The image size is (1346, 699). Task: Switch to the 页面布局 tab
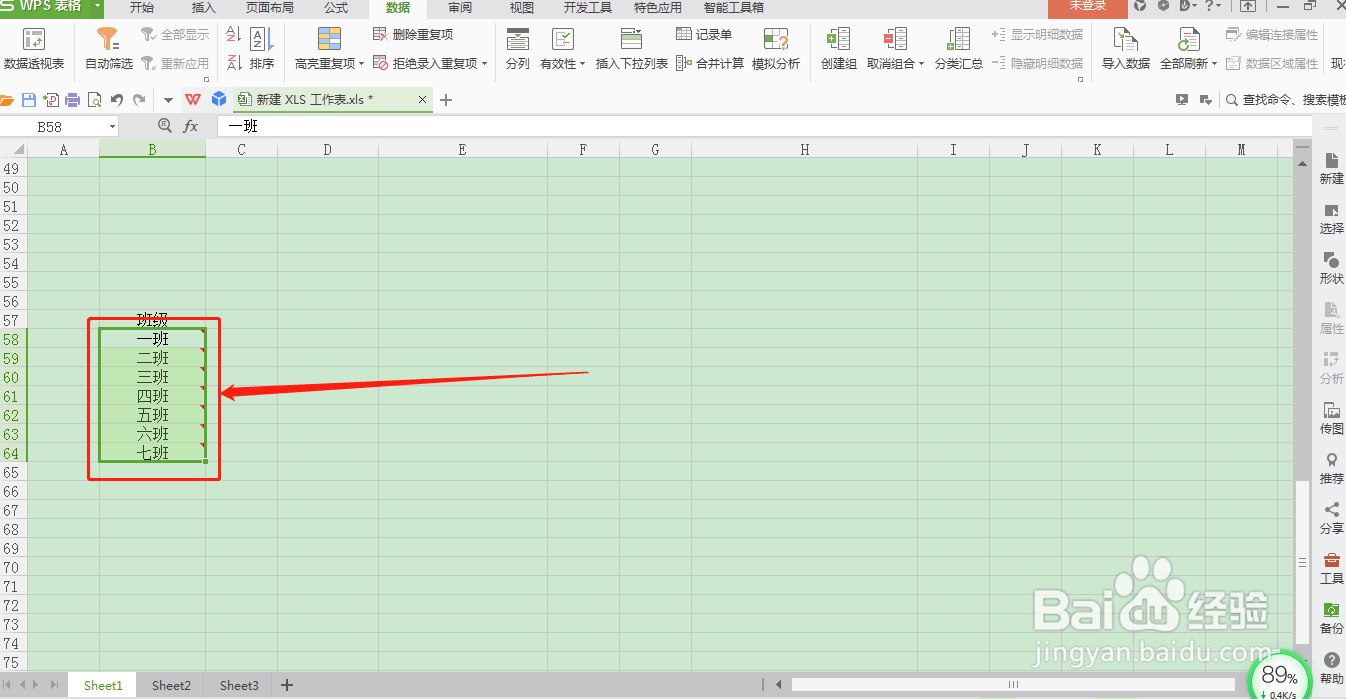pyautogui.click(x=270, y=7)
